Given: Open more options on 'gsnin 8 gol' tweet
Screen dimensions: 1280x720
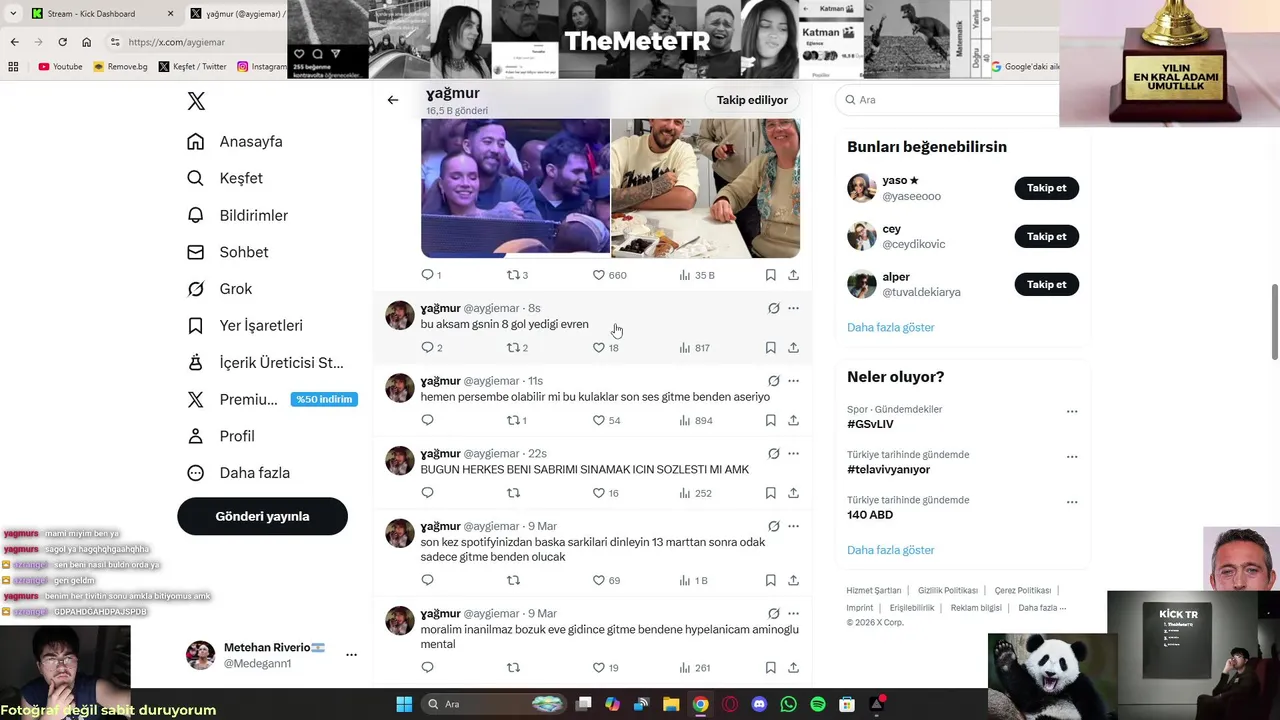Looking at the screenshot, I should pos(793,308).
